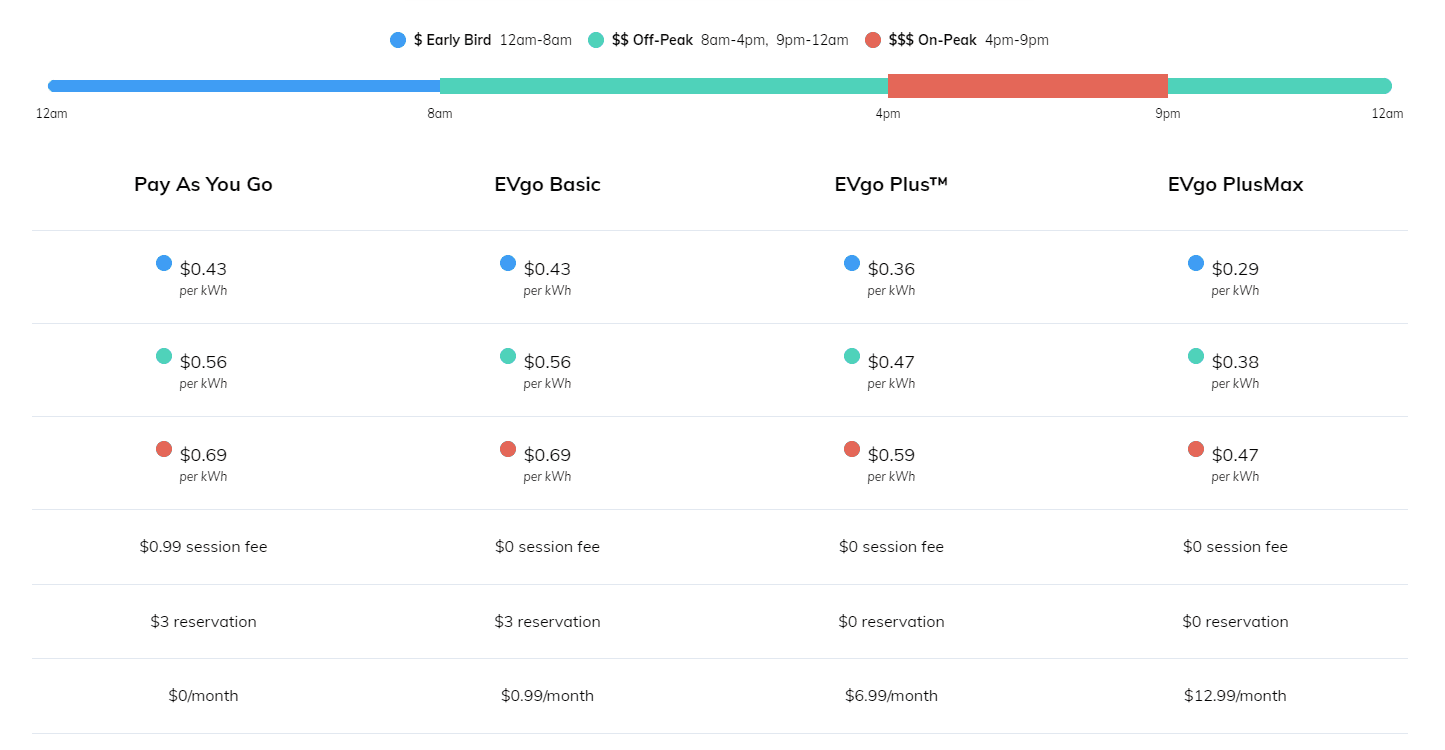Click the green timeline segment between 8am and 4pm
Screen dimensions: 1445x750
click(x=664, y=86)
